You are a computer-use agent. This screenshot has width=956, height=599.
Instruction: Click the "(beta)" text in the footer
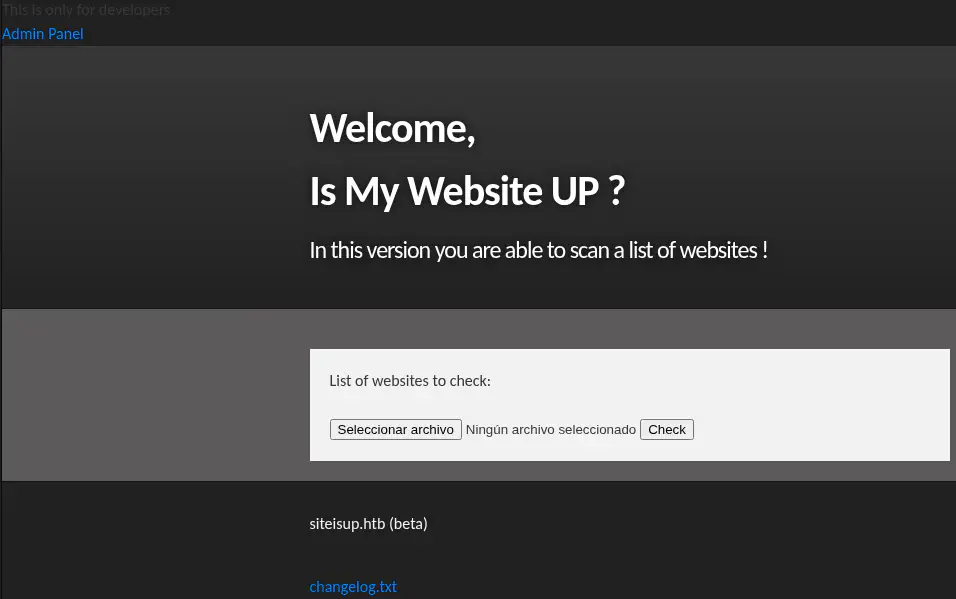click(408, 523)
